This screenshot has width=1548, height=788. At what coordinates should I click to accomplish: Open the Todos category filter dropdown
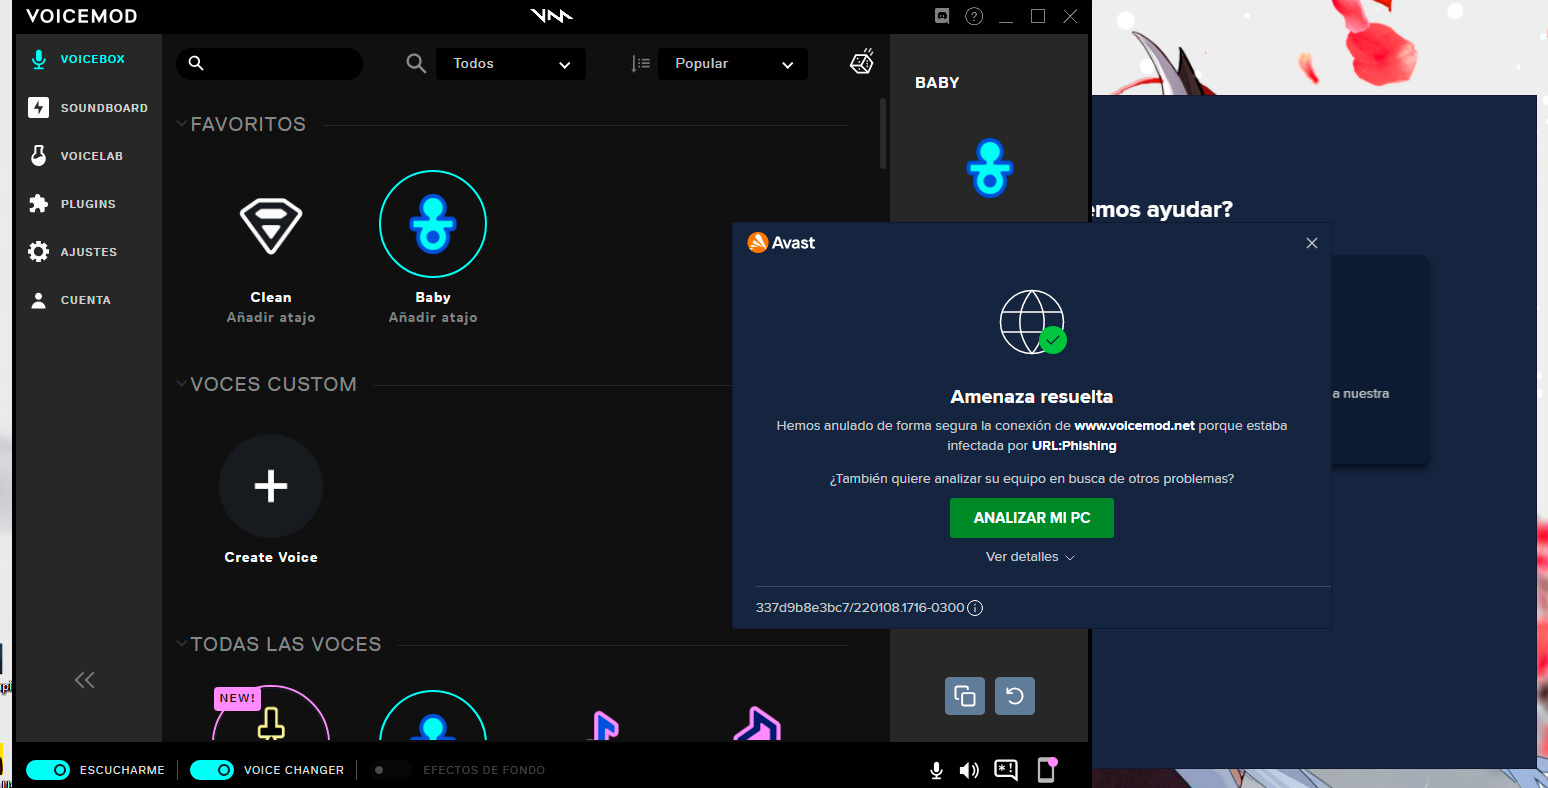point(511,64)
